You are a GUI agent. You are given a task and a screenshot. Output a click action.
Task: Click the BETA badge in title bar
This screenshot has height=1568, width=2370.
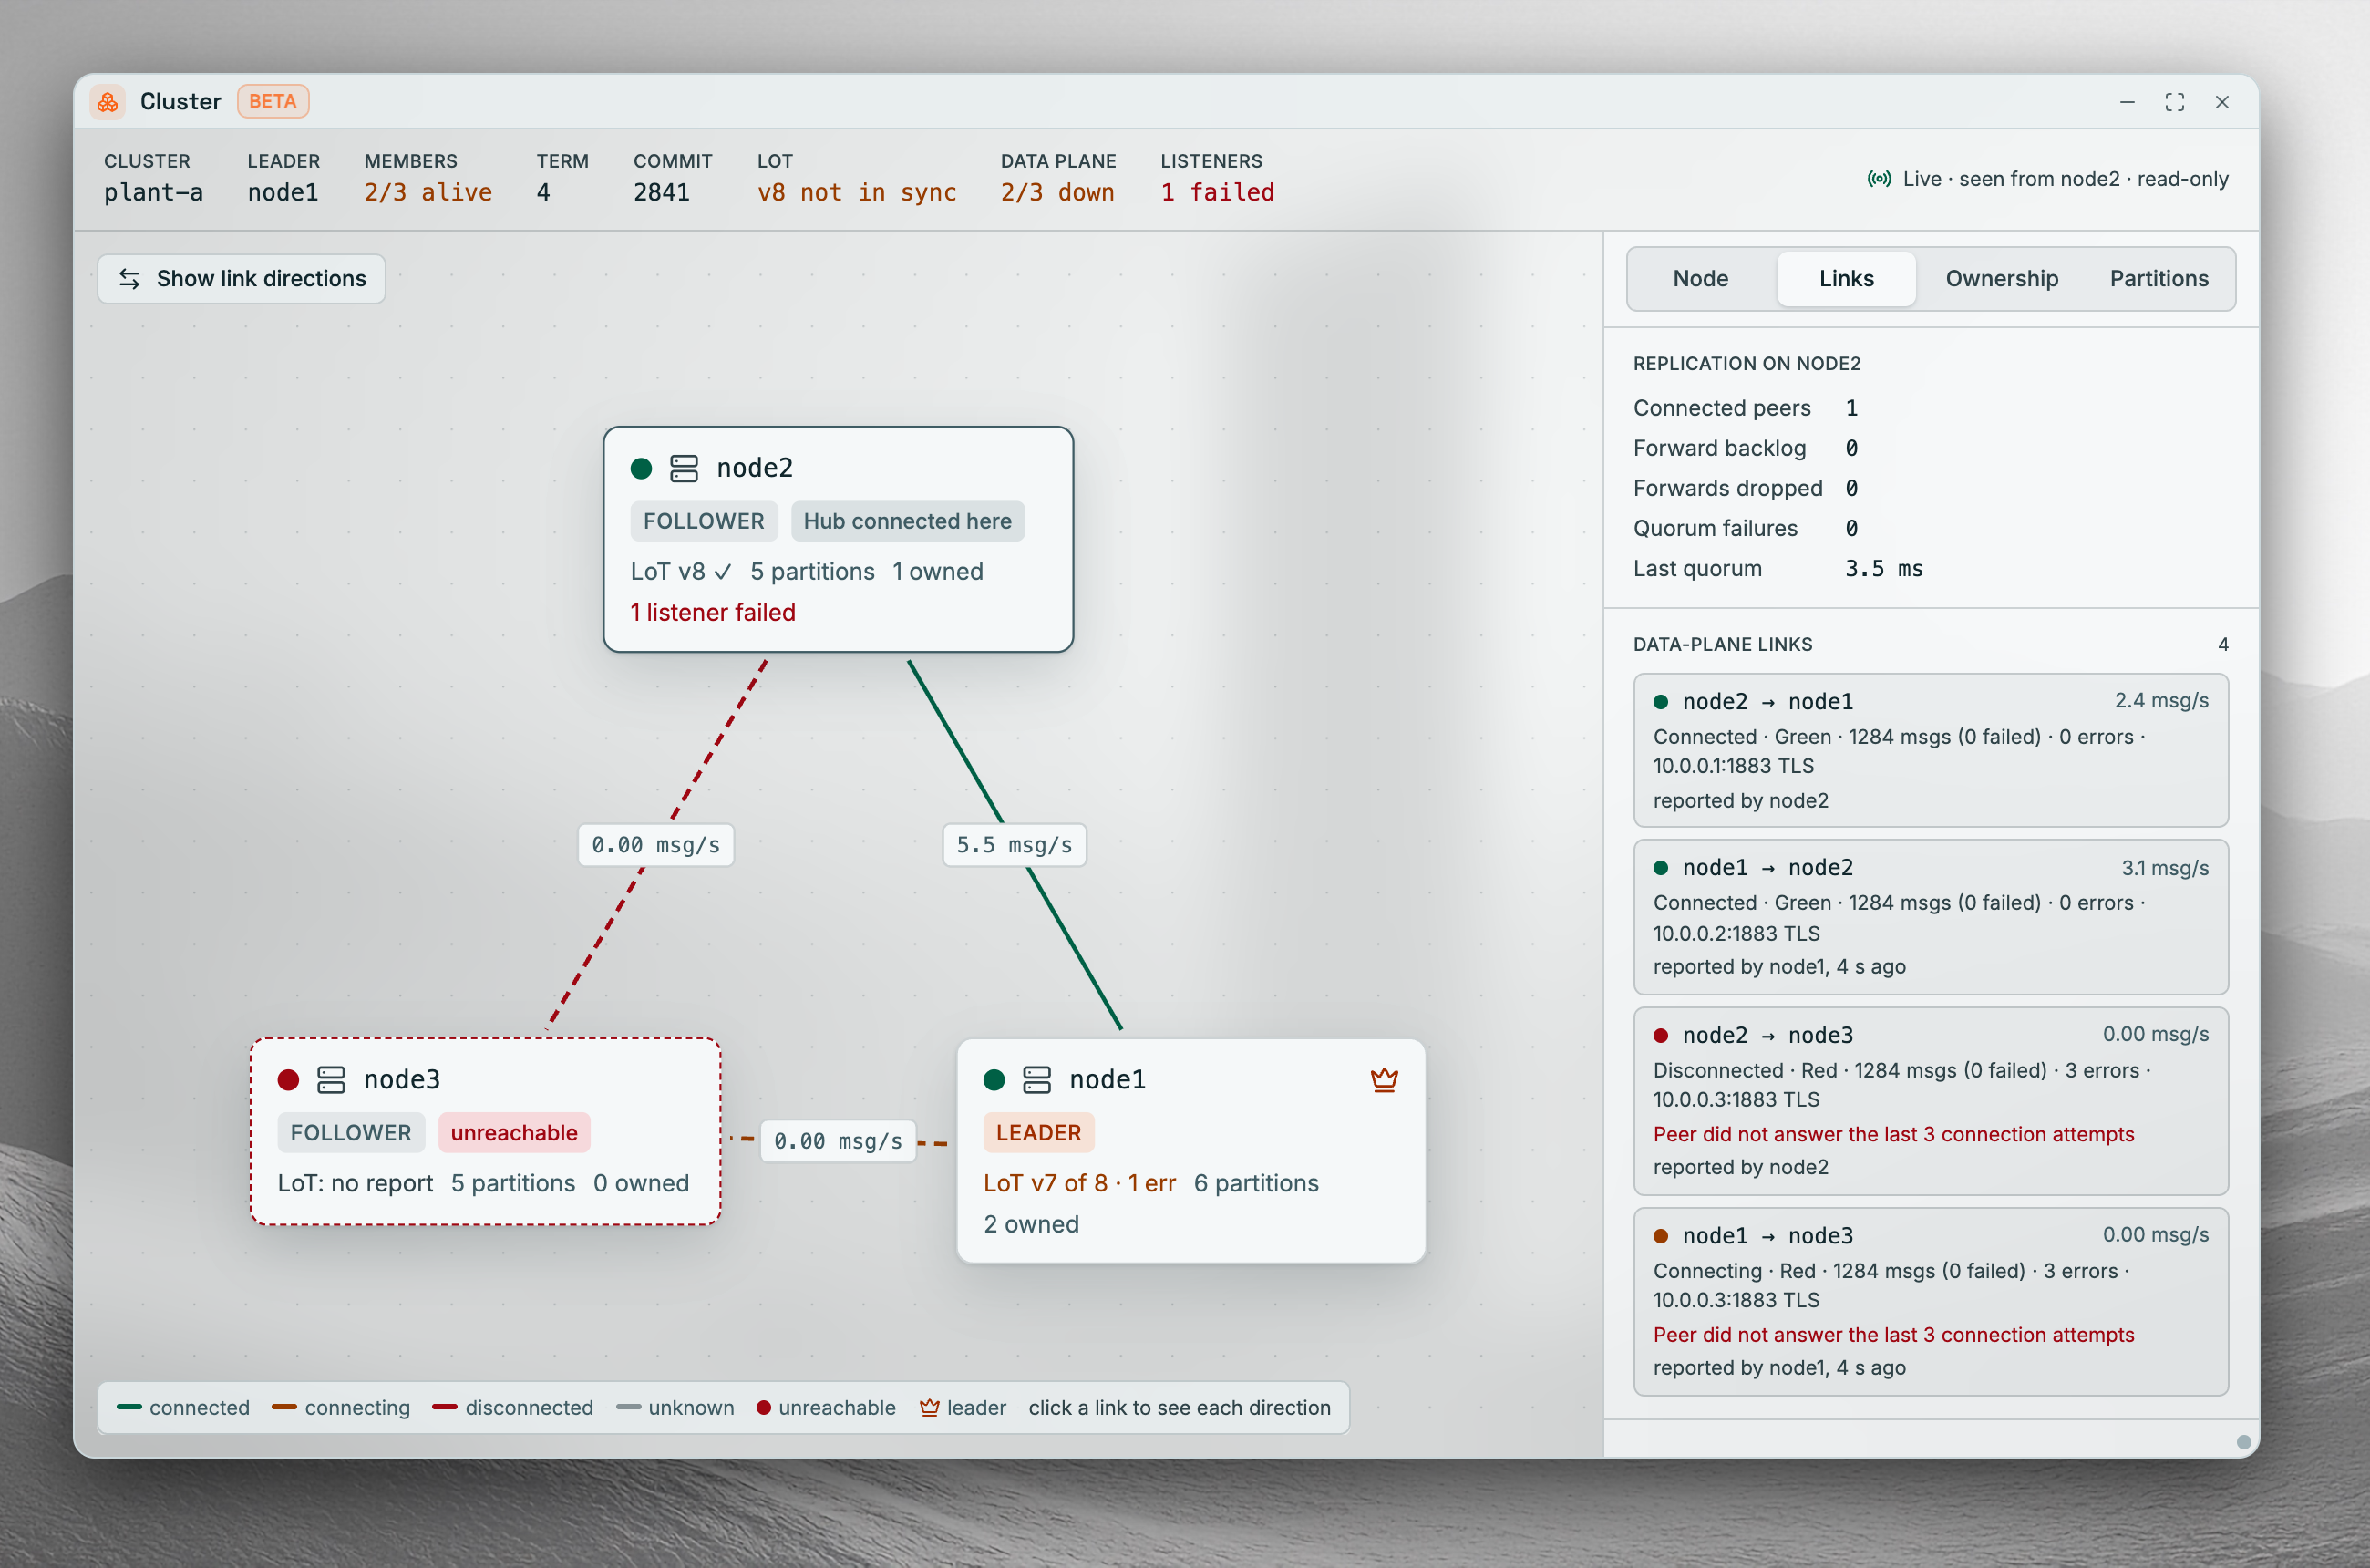(273, 102)
